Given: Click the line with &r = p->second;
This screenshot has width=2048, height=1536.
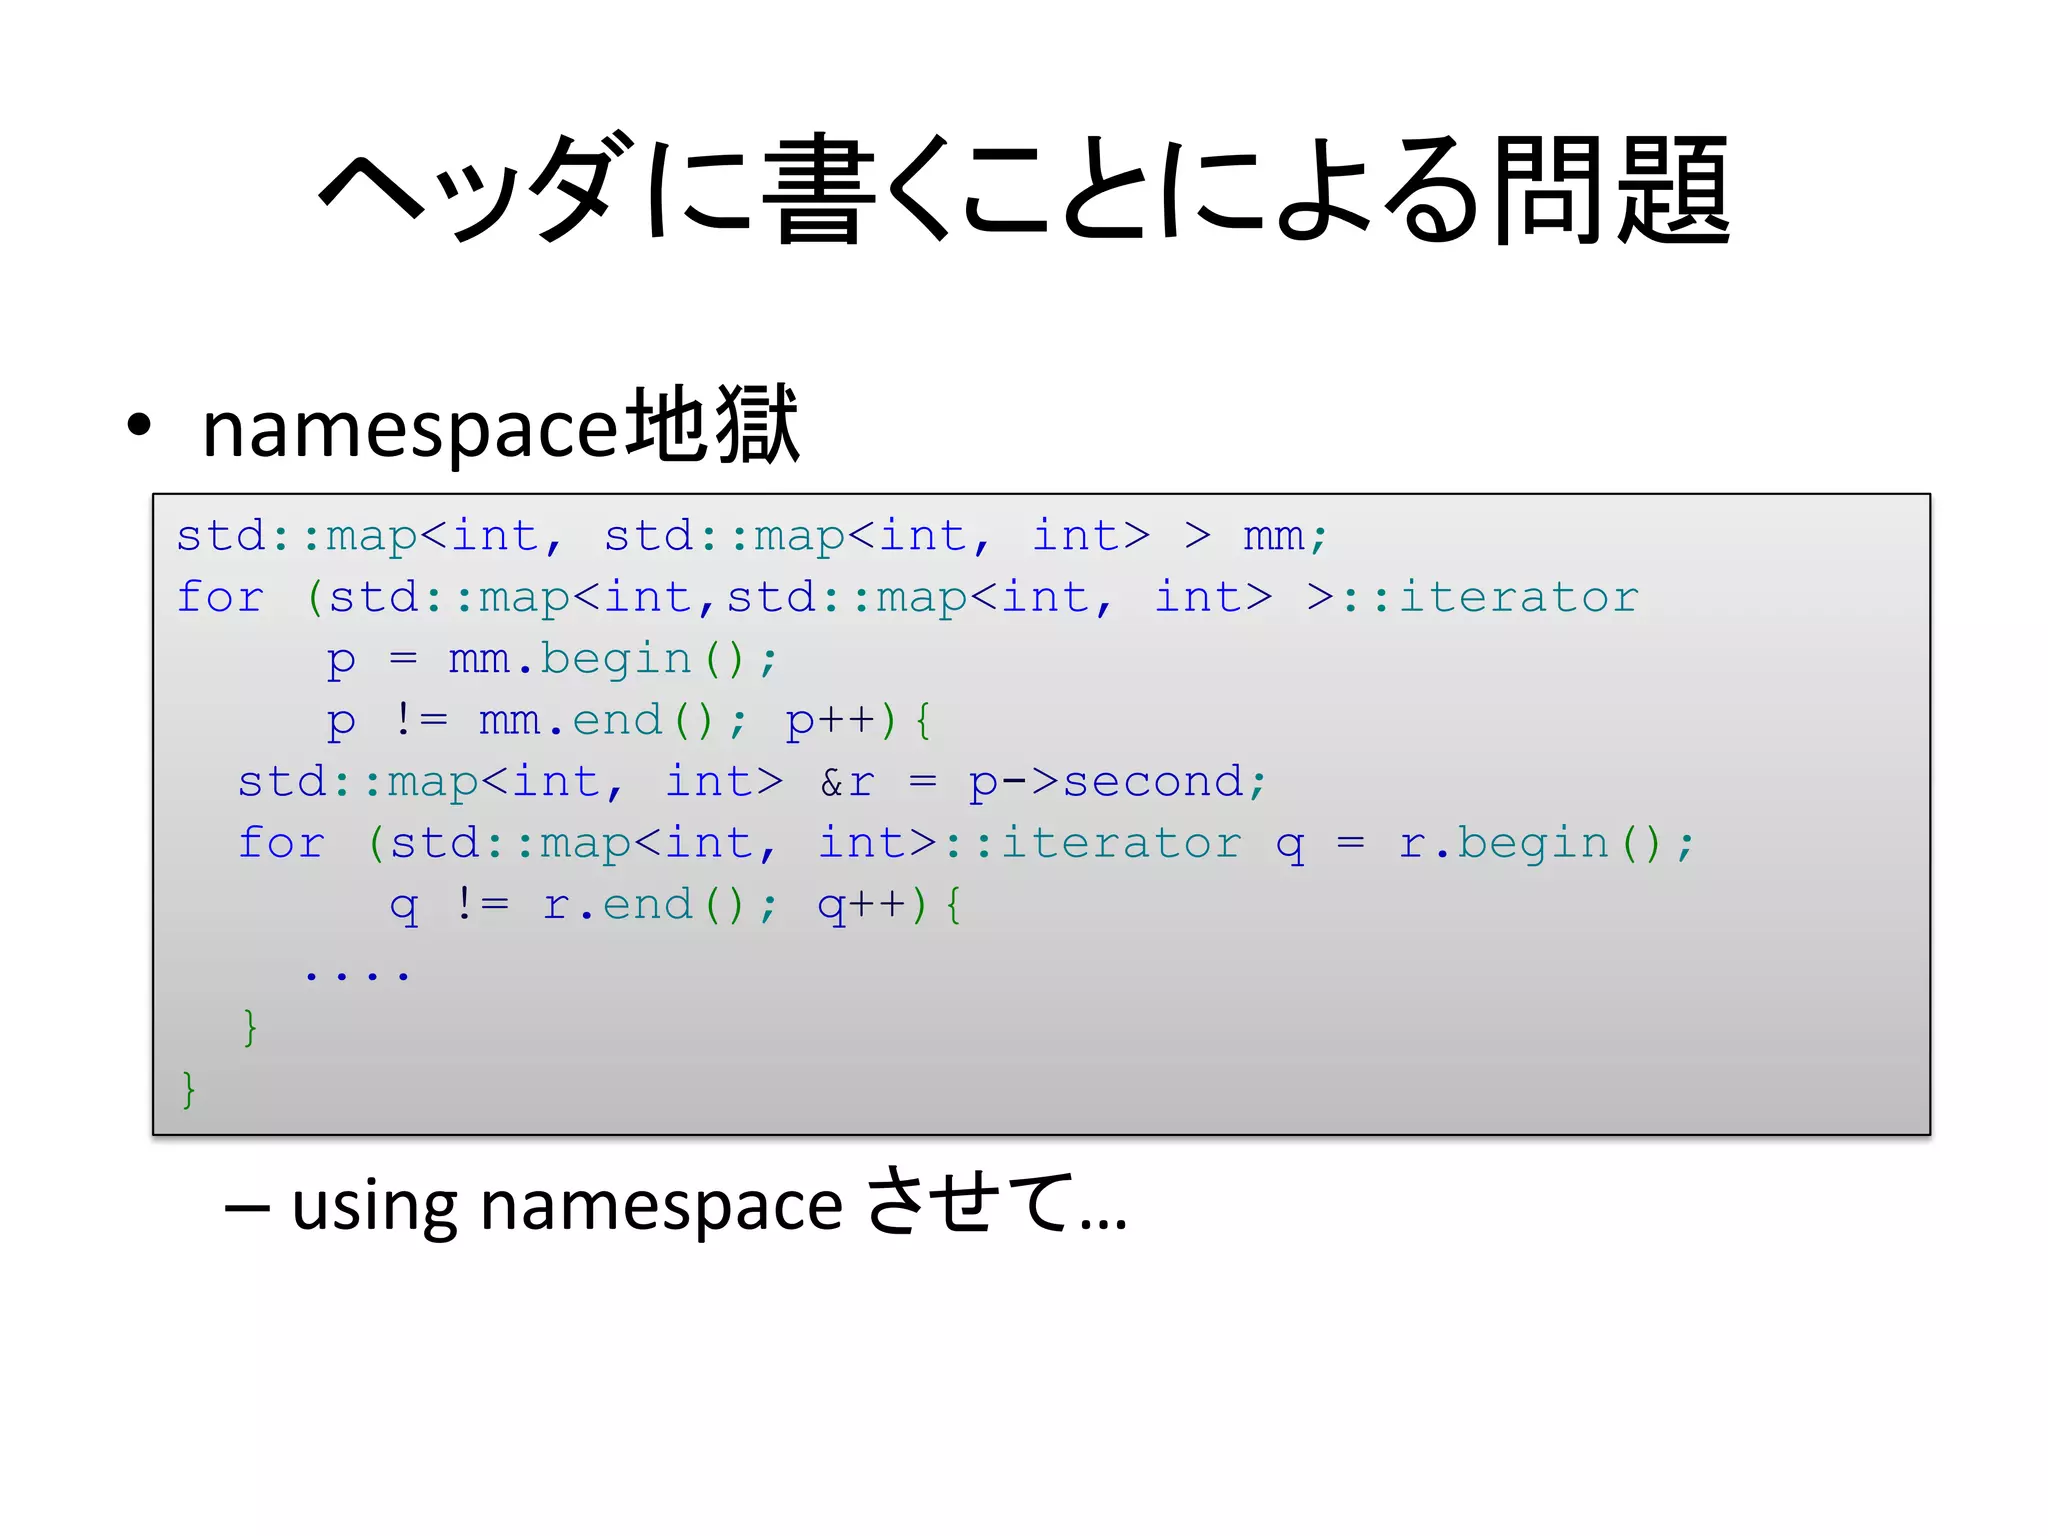Looking at the screenshot, I should [752, 782].
